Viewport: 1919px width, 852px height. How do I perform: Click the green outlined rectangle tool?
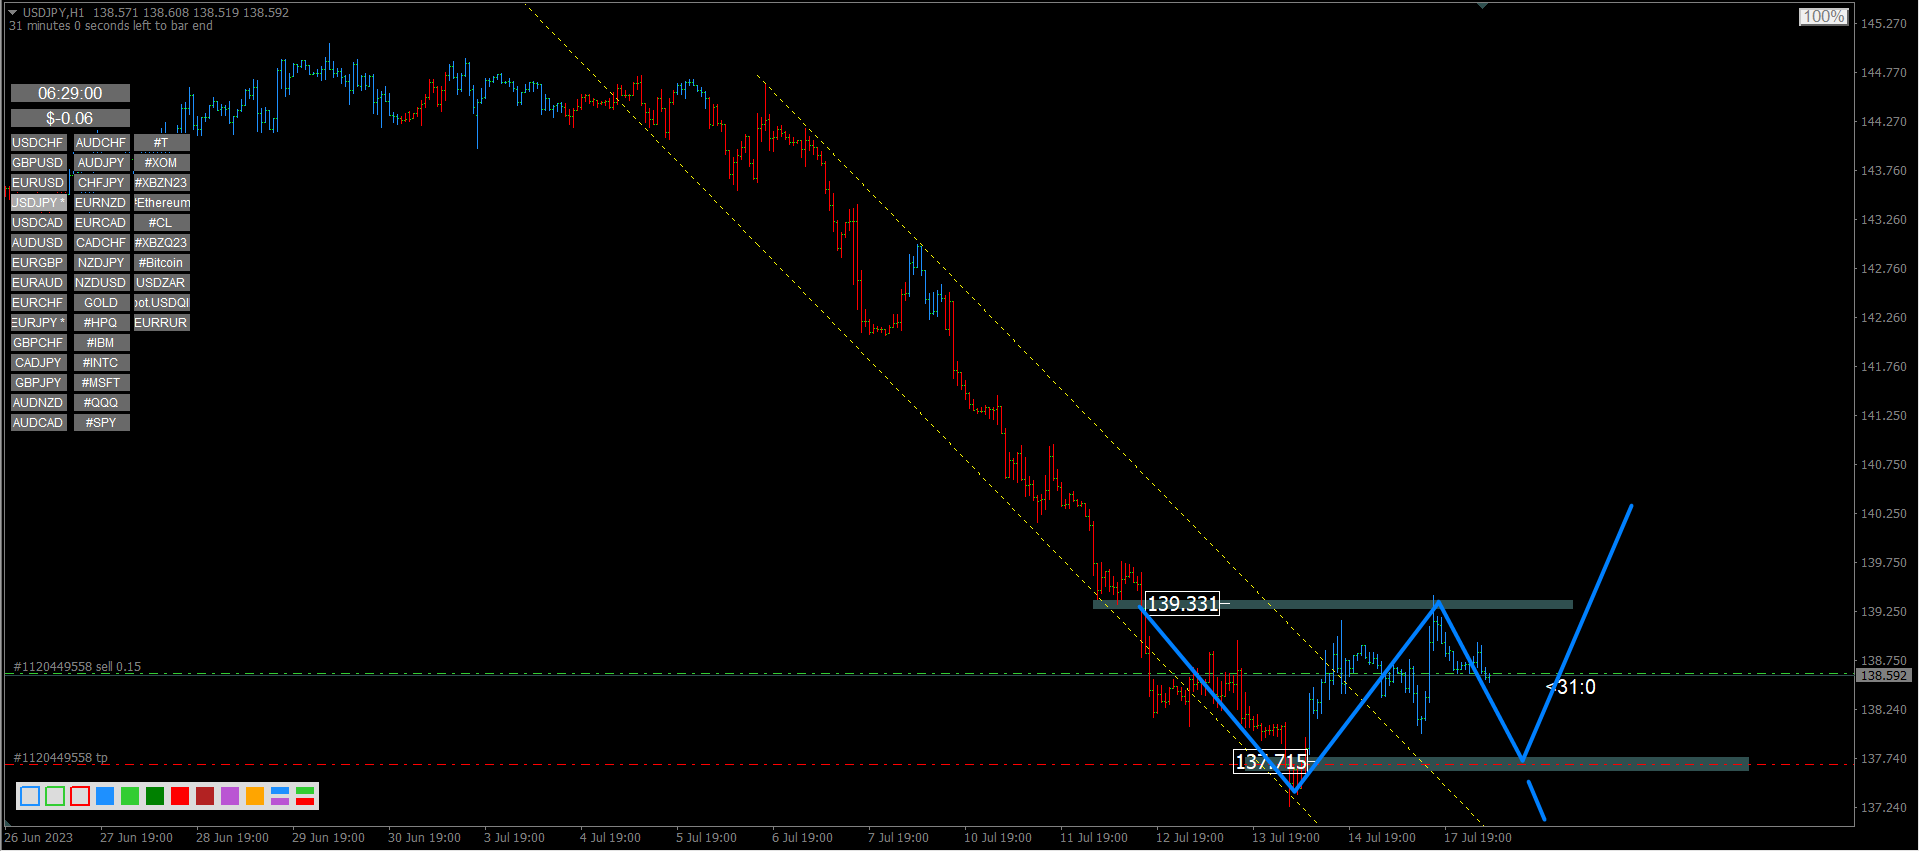click(x=55, y=796)
